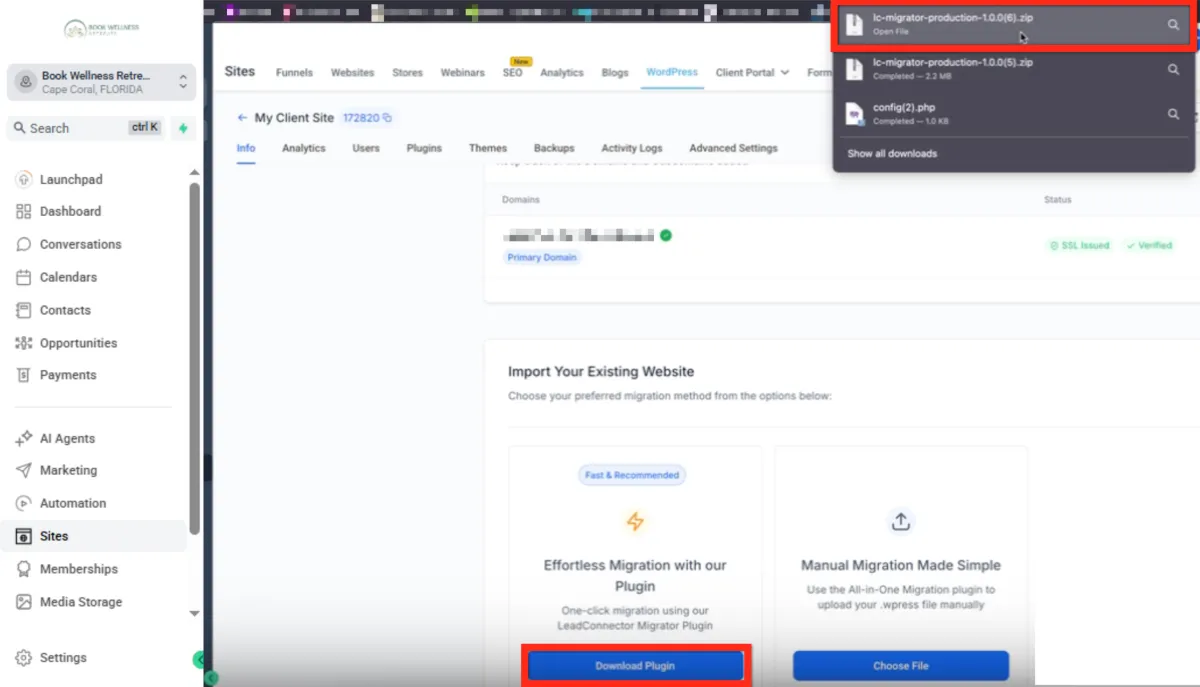Viewport: 1200px width, 687px height.
Task: Switch to the Blogs tab
Action: pyautogui.click(x=615, y=73)
